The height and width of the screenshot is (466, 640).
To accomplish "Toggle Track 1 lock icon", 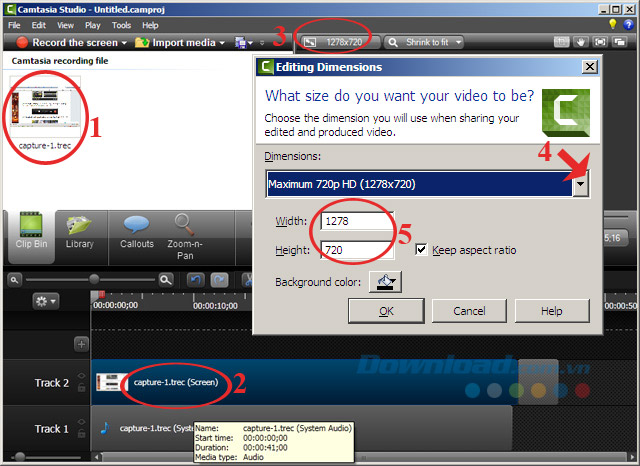I will (x=81, y=433).
